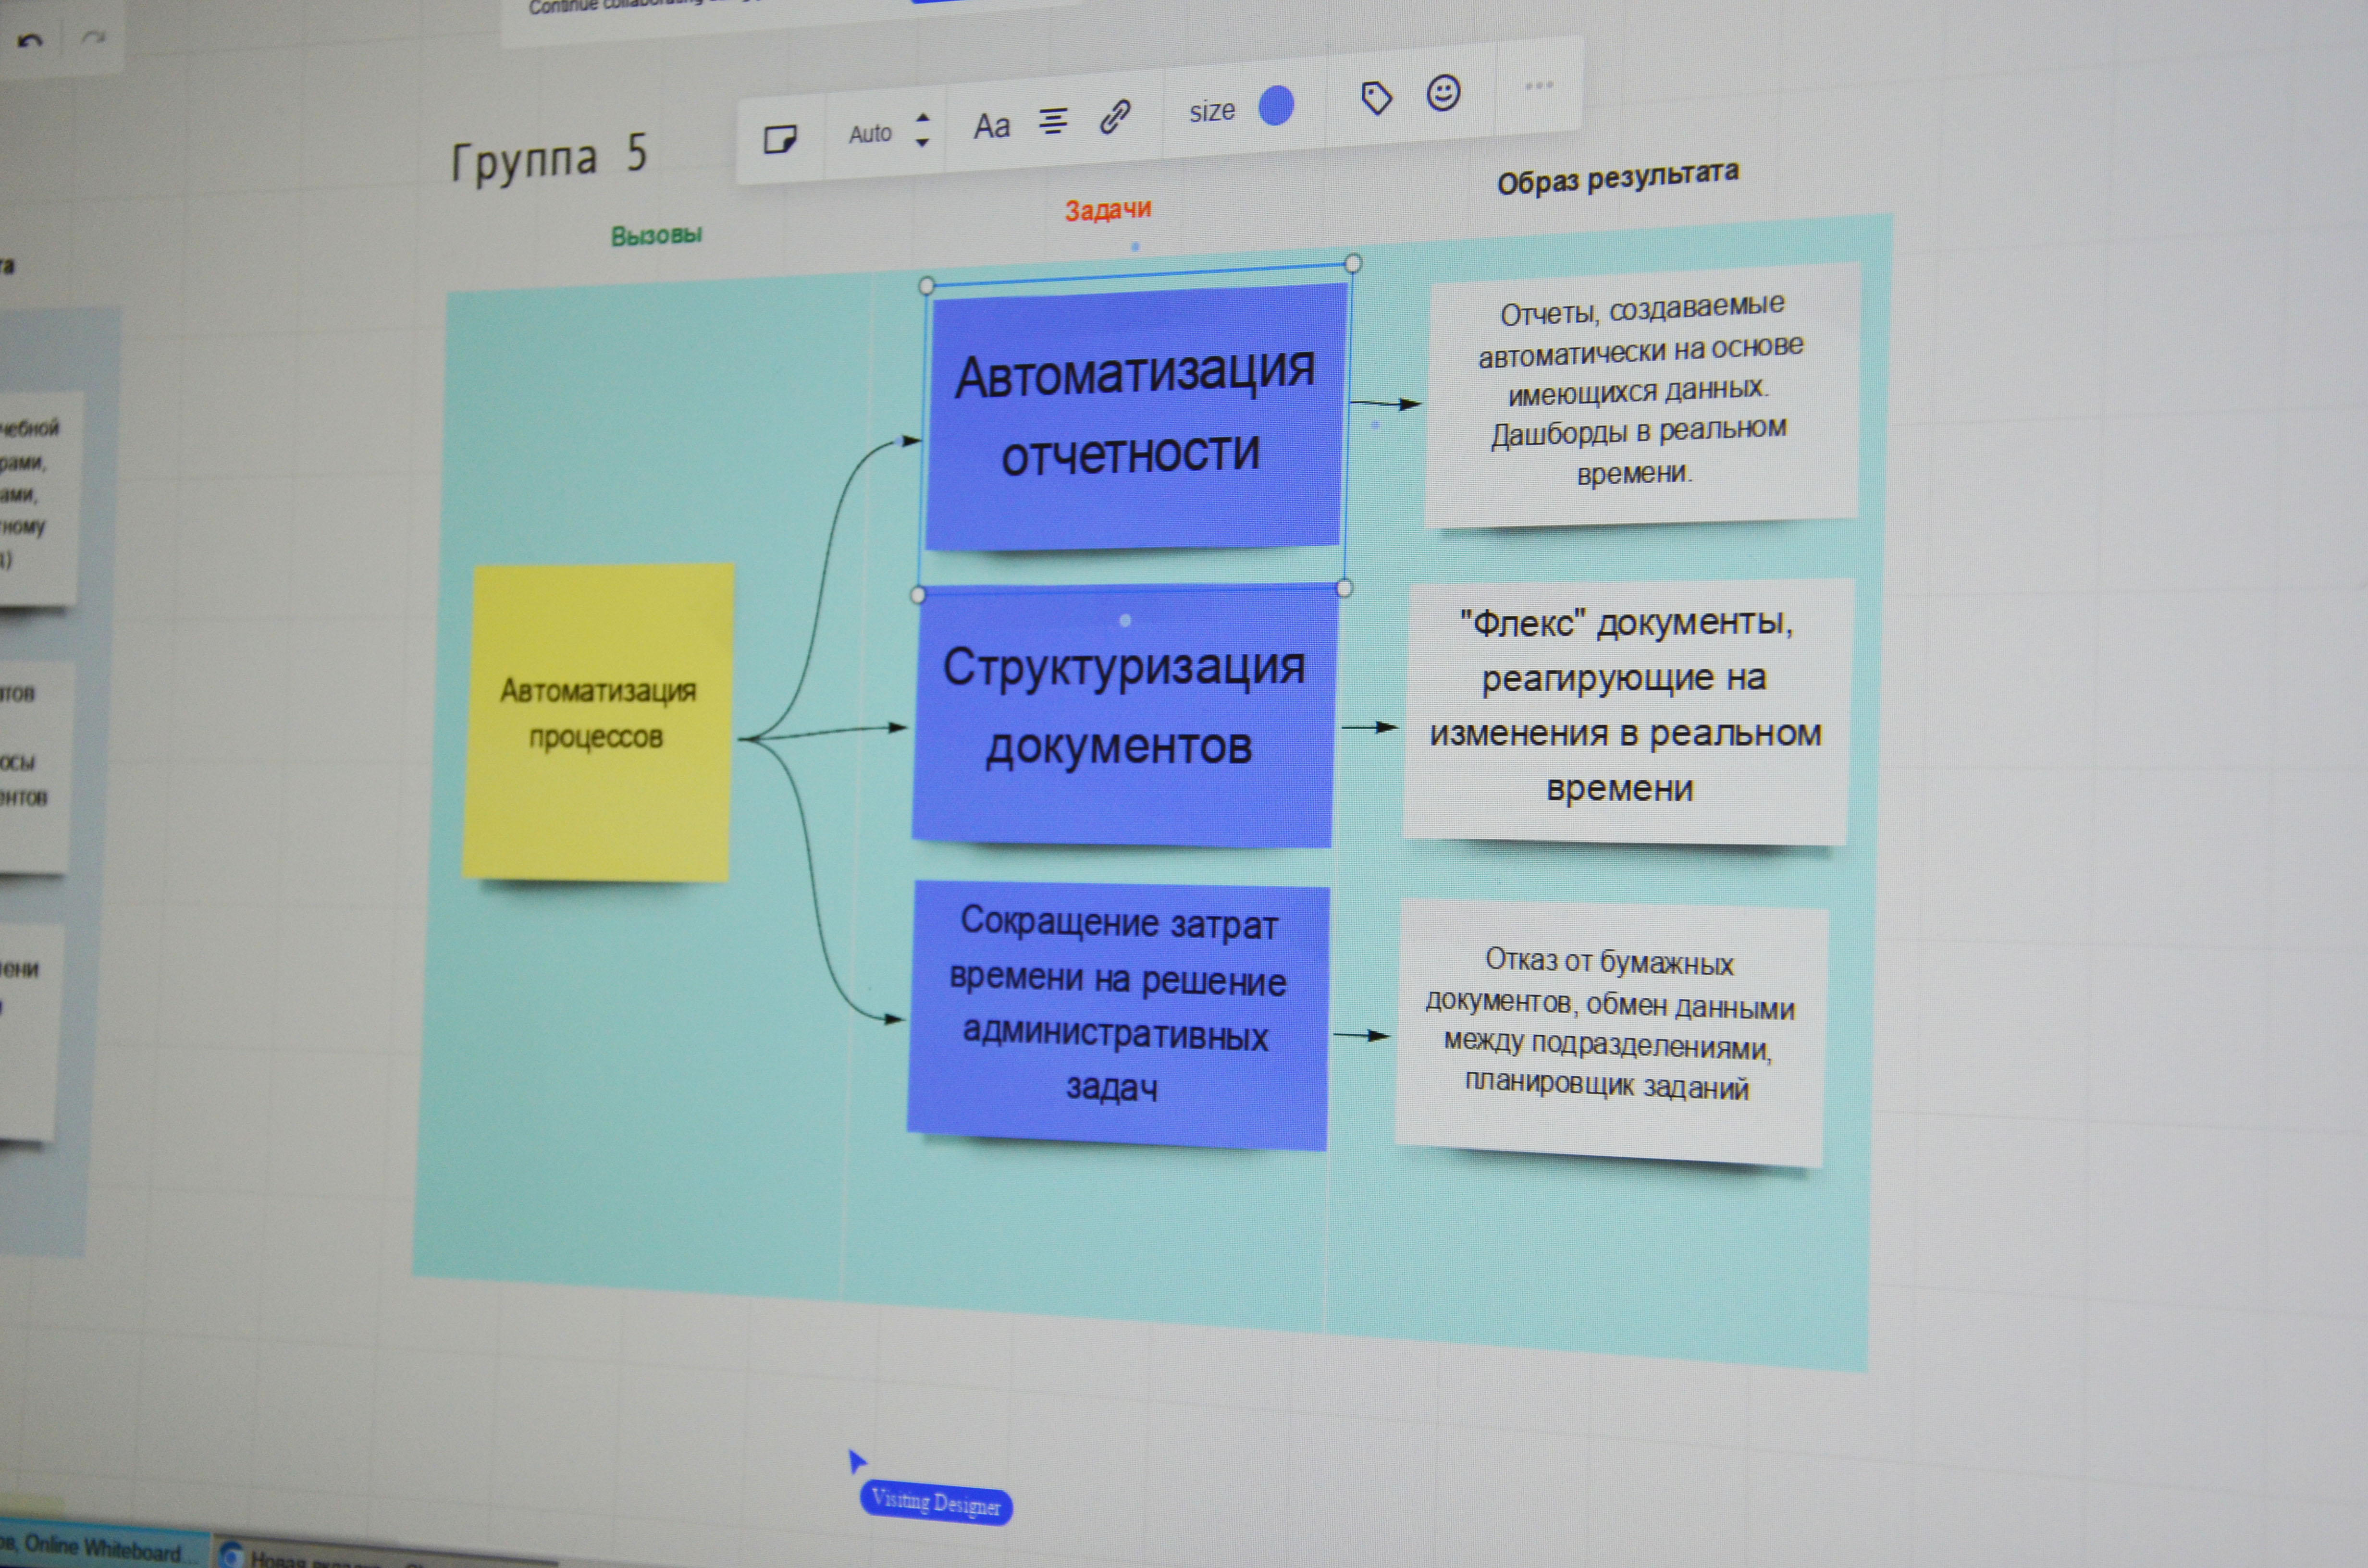This screenshot has height=1568, width=2368.
Task: Add a tag with tag icon
Action: click(x=1377, y=98)
